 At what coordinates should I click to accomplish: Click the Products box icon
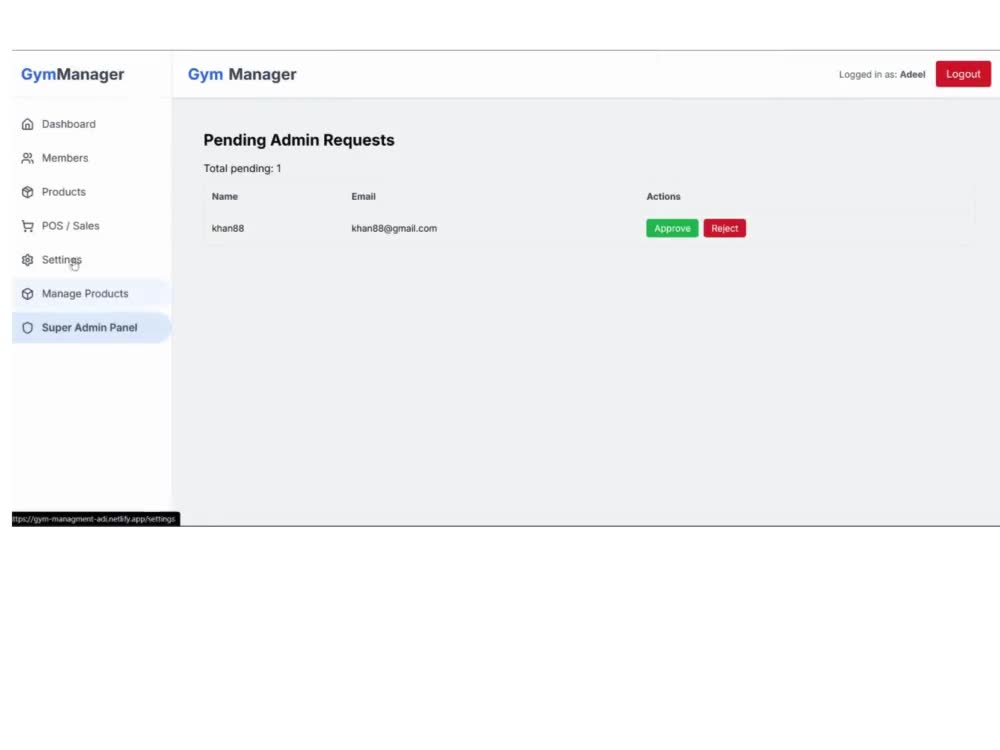tap(27, 192)
